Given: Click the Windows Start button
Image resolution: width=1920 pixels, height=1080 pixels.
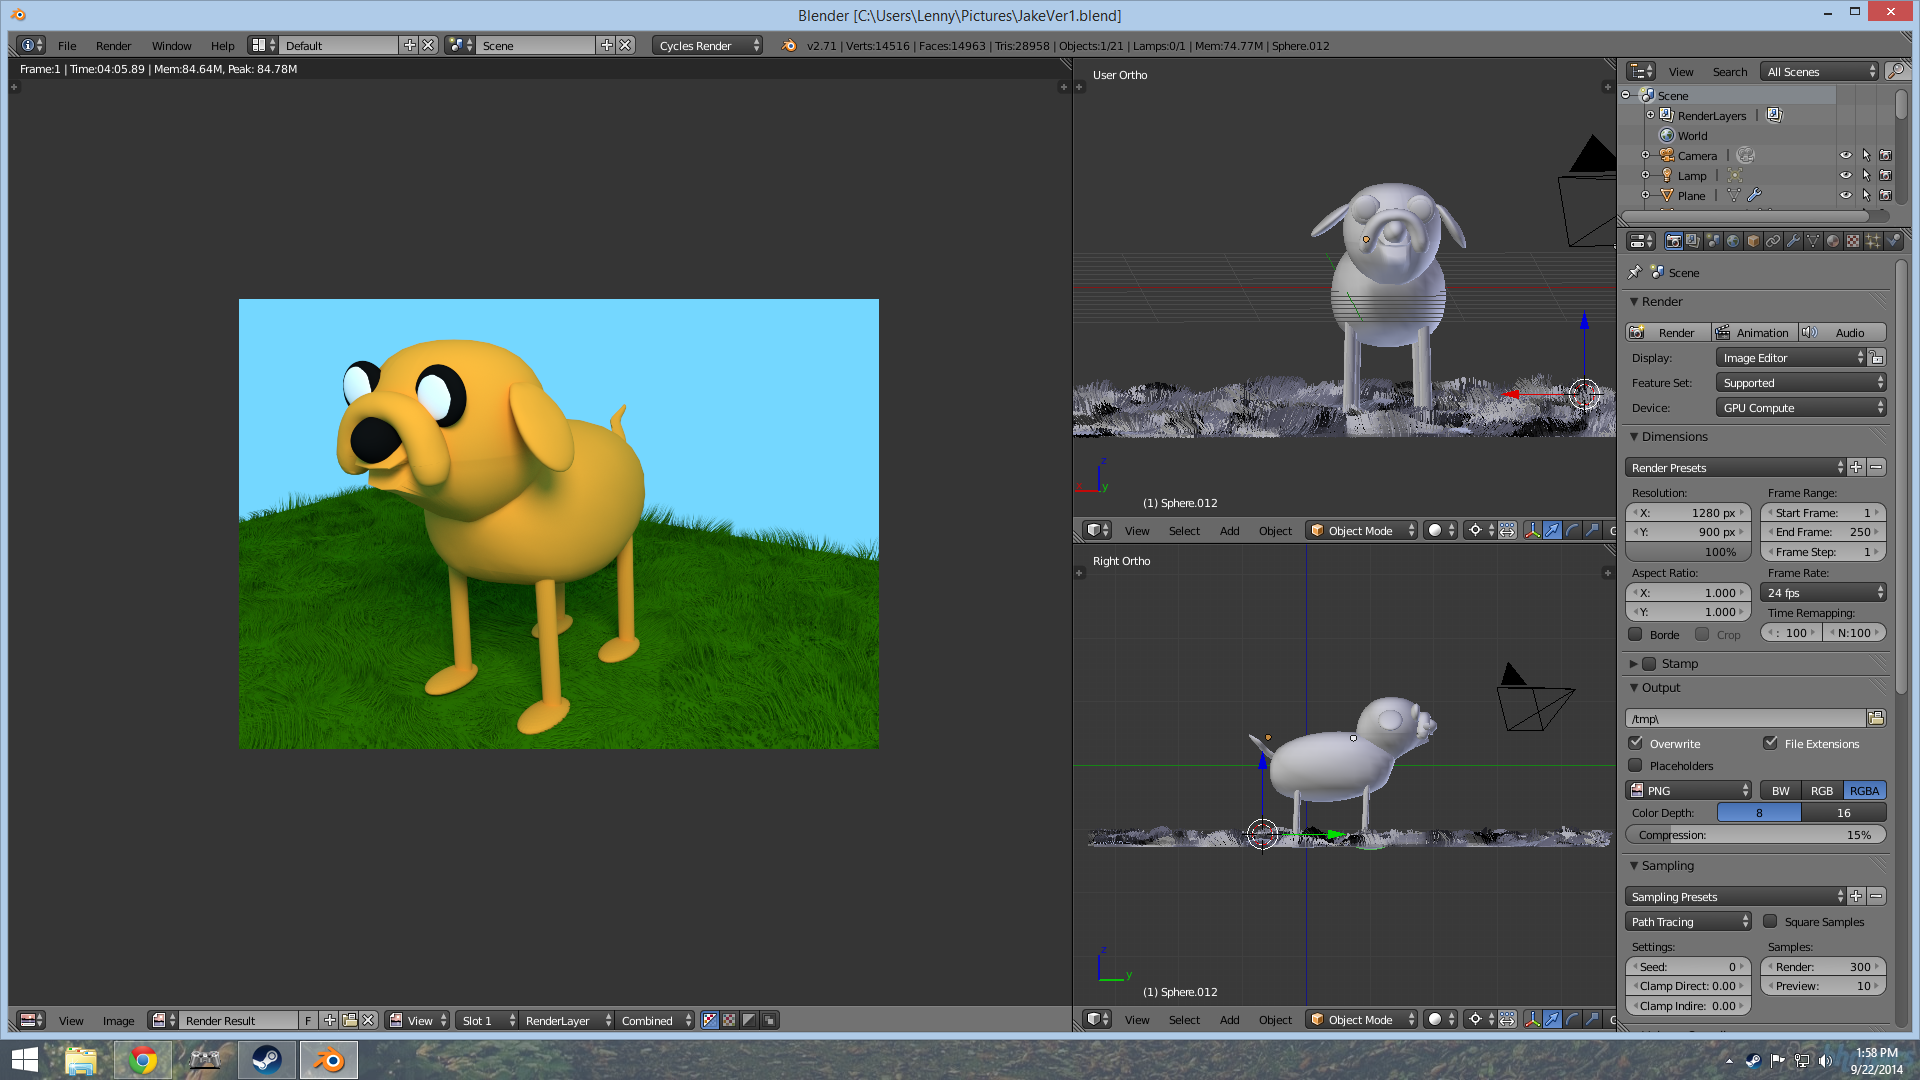Looking at the screenshot, I should point(25,1059).
